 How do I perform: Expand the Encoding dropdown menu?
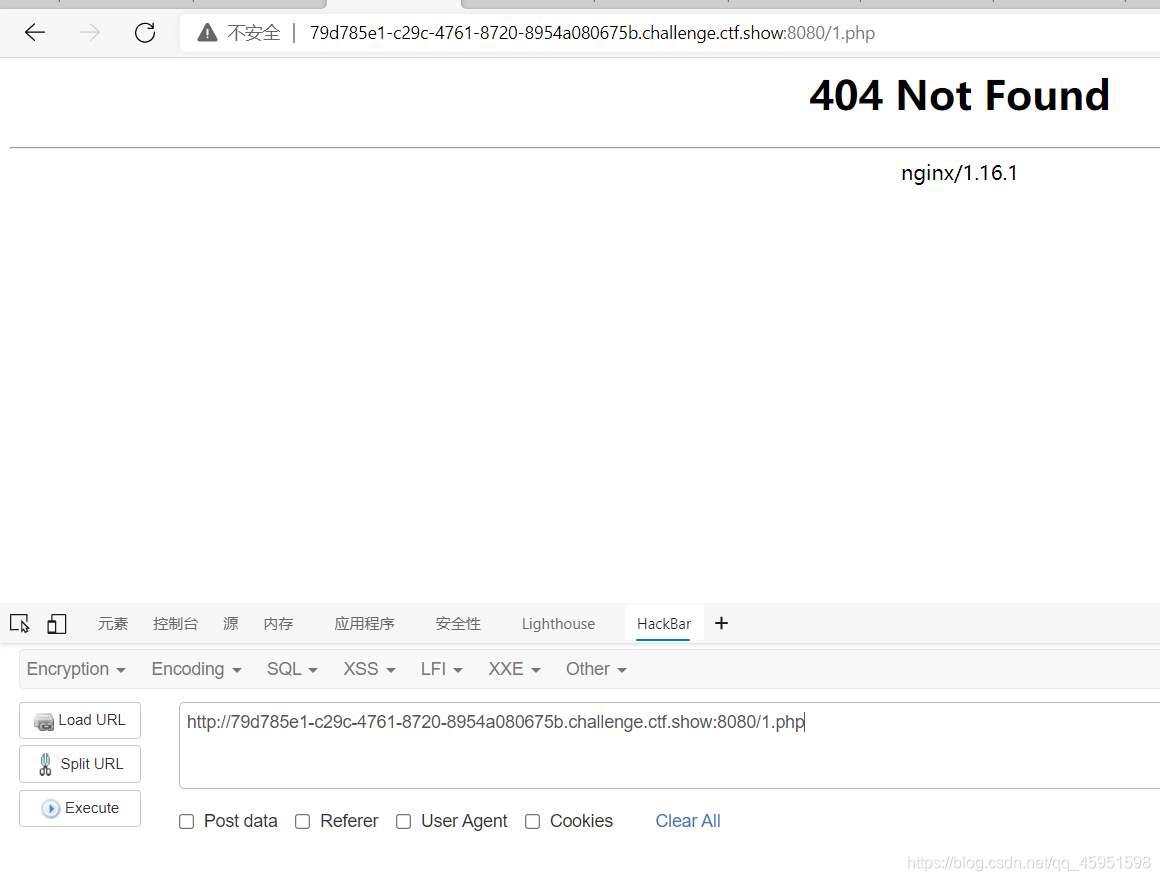pos(197,669)
